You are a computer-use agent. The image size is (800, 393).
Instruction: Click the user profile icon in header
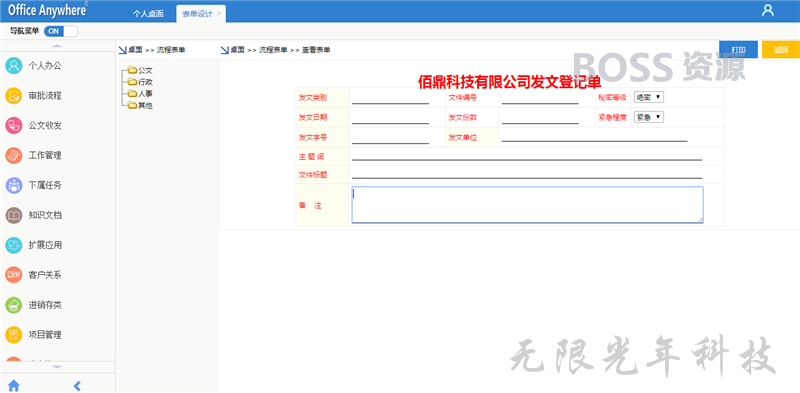(767, 11)
